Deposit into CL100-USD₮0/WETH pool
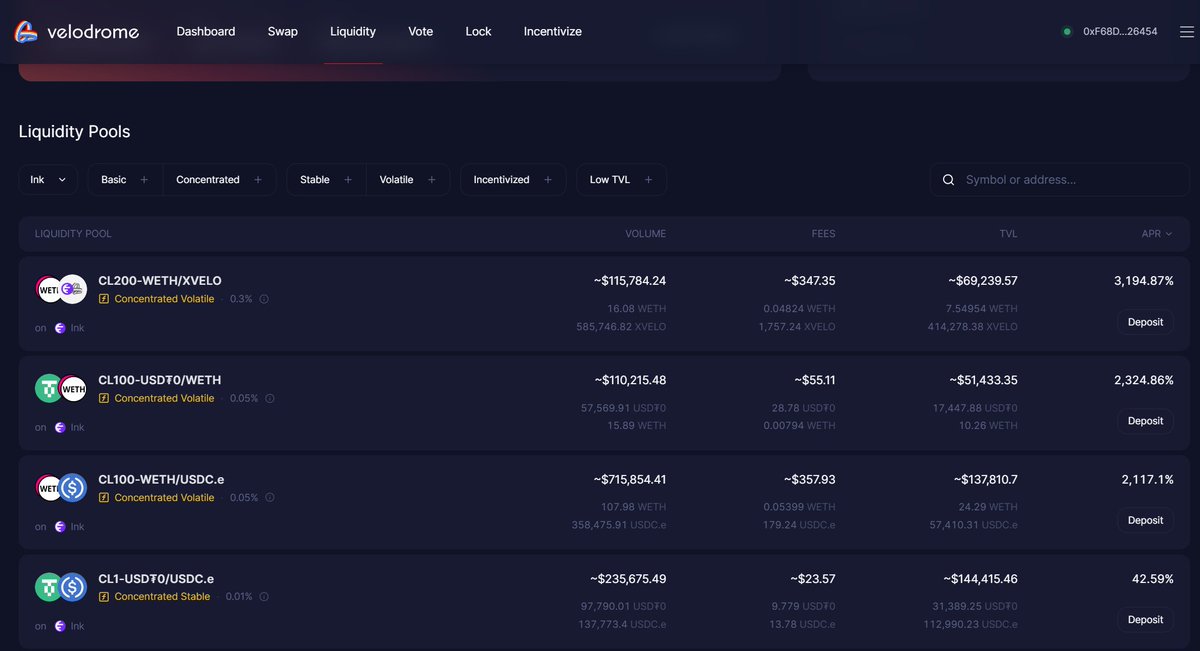This screenshot has width=1200, height=651. tap(1145, 421)
